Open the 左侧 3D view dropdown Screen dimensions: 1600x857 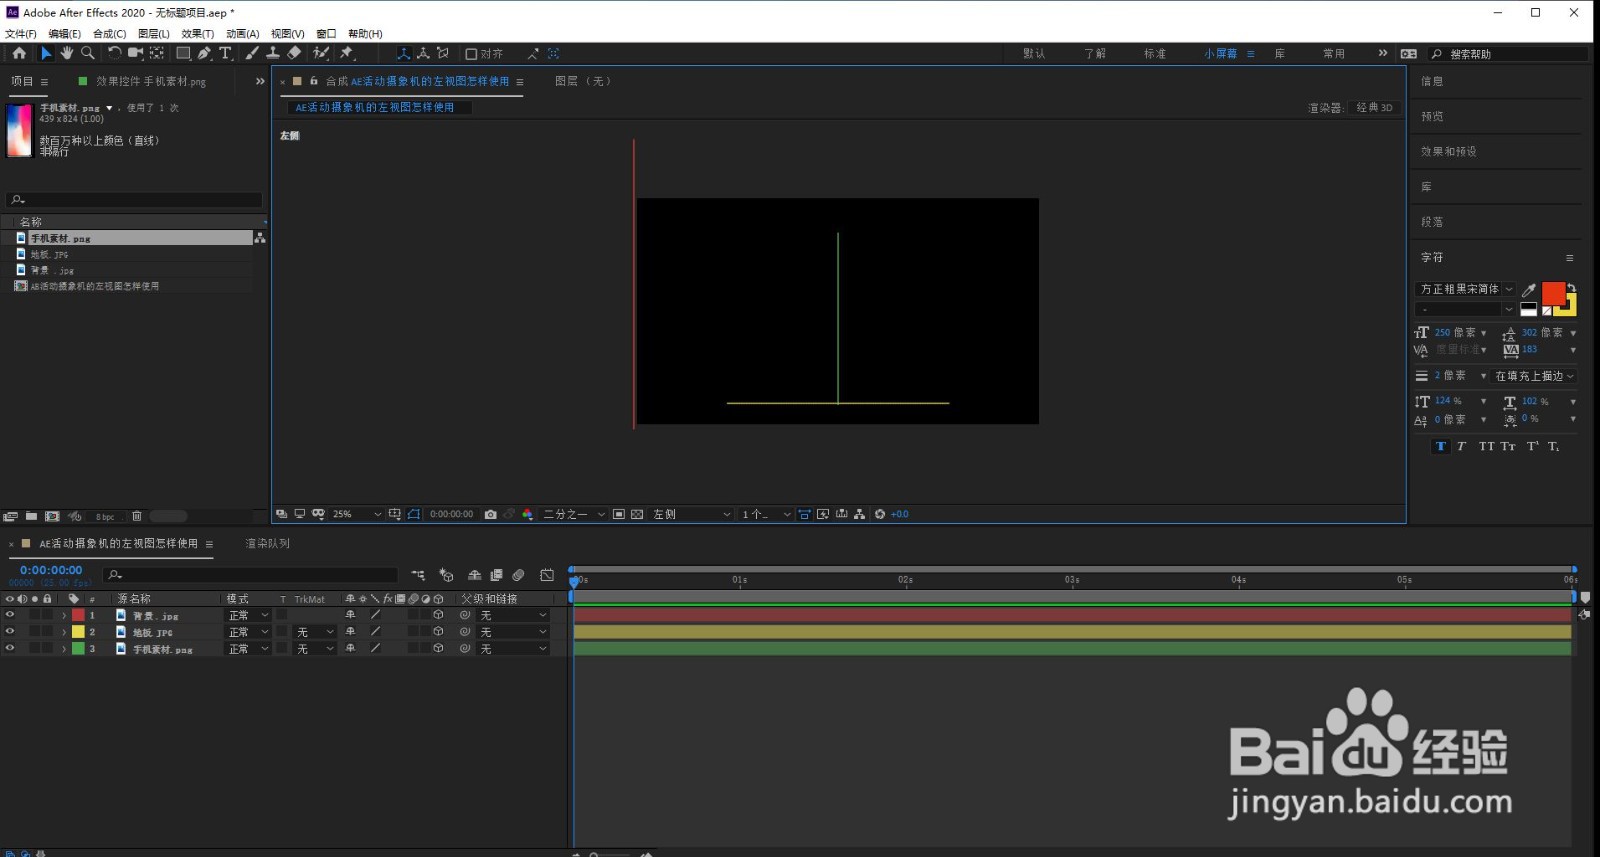coord(692,514)
